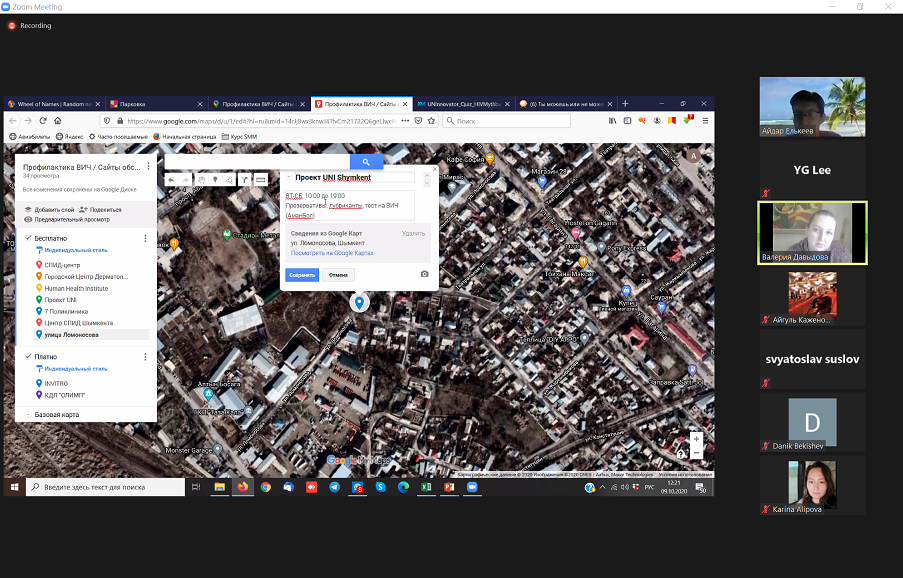
Task: Toggle Firefox sidebar view icon
Action: (627, 121)
